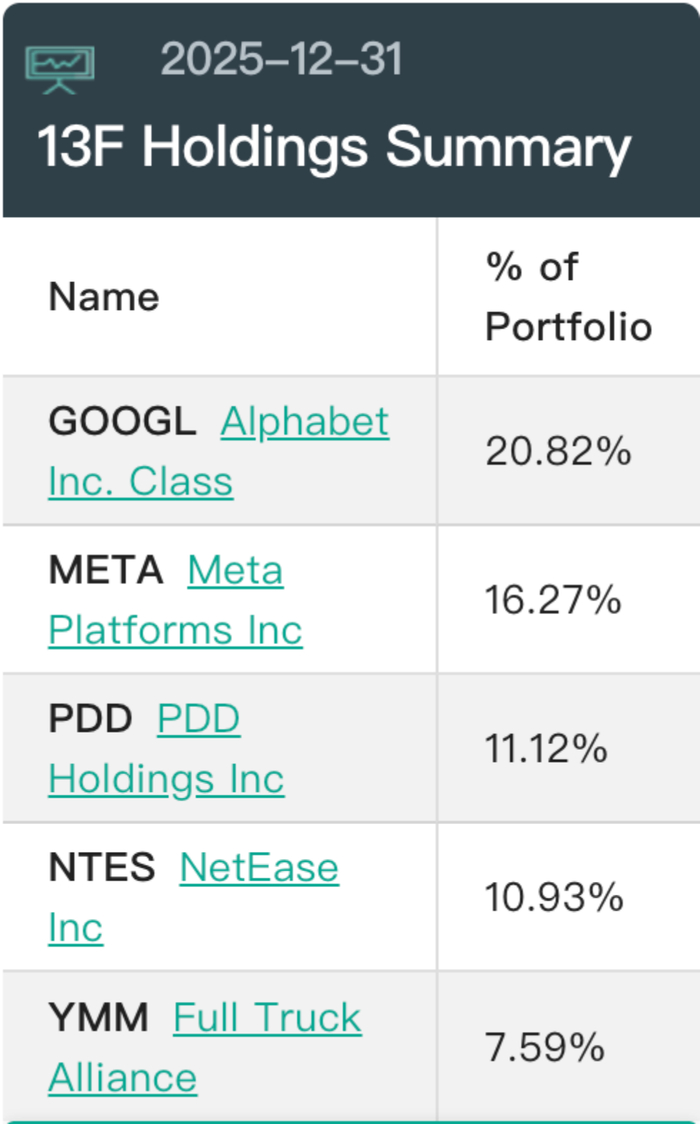Click the 20.82% portfolio value
Screen dimensions: 700x1124
click(558, 452)
